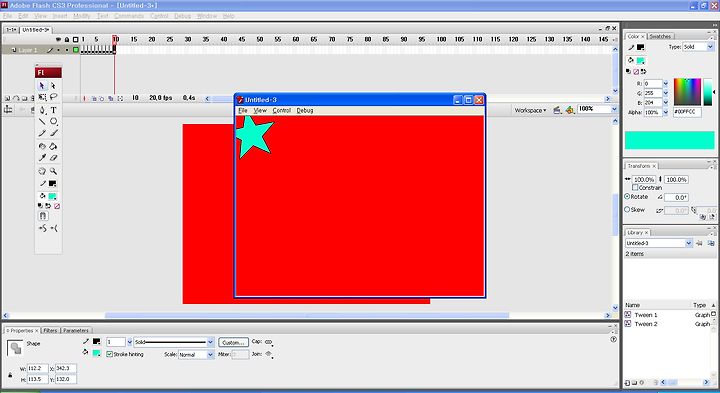Select the Text tool
Viewport: 720px width, 393px height.
(53, 110)
